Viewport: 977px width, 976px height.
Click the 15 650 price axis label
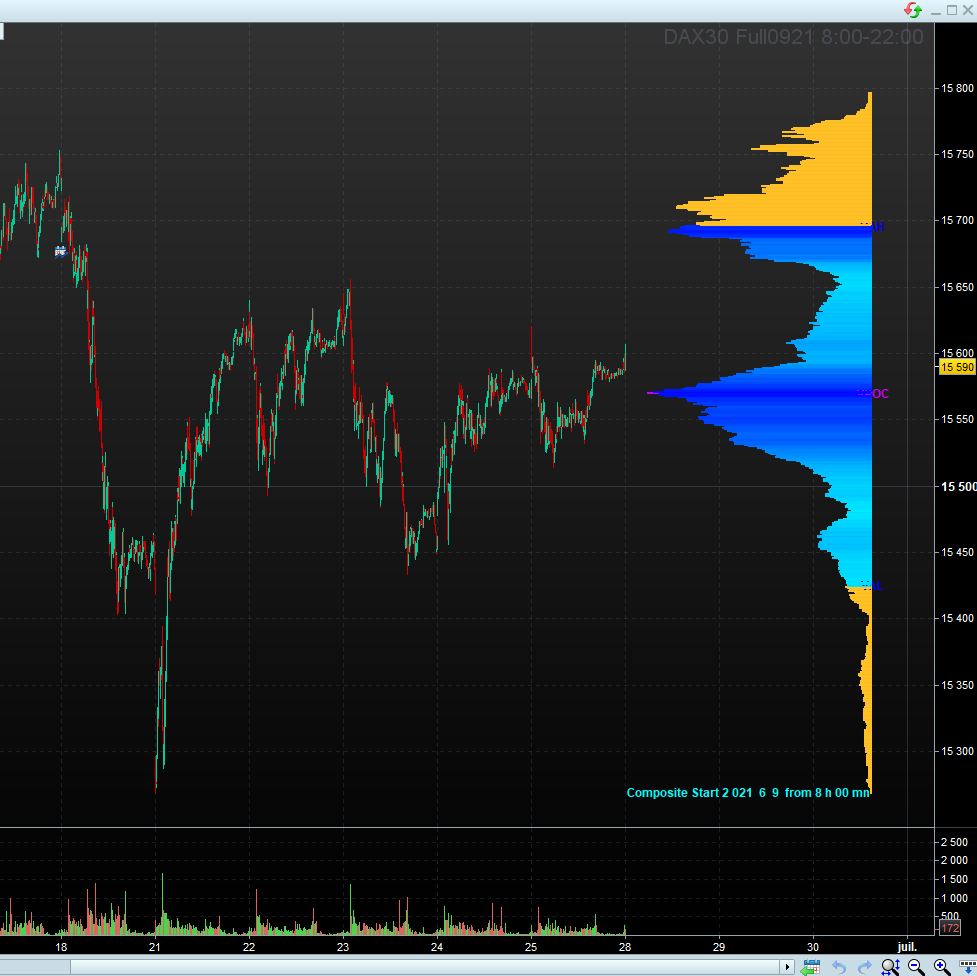957,287
